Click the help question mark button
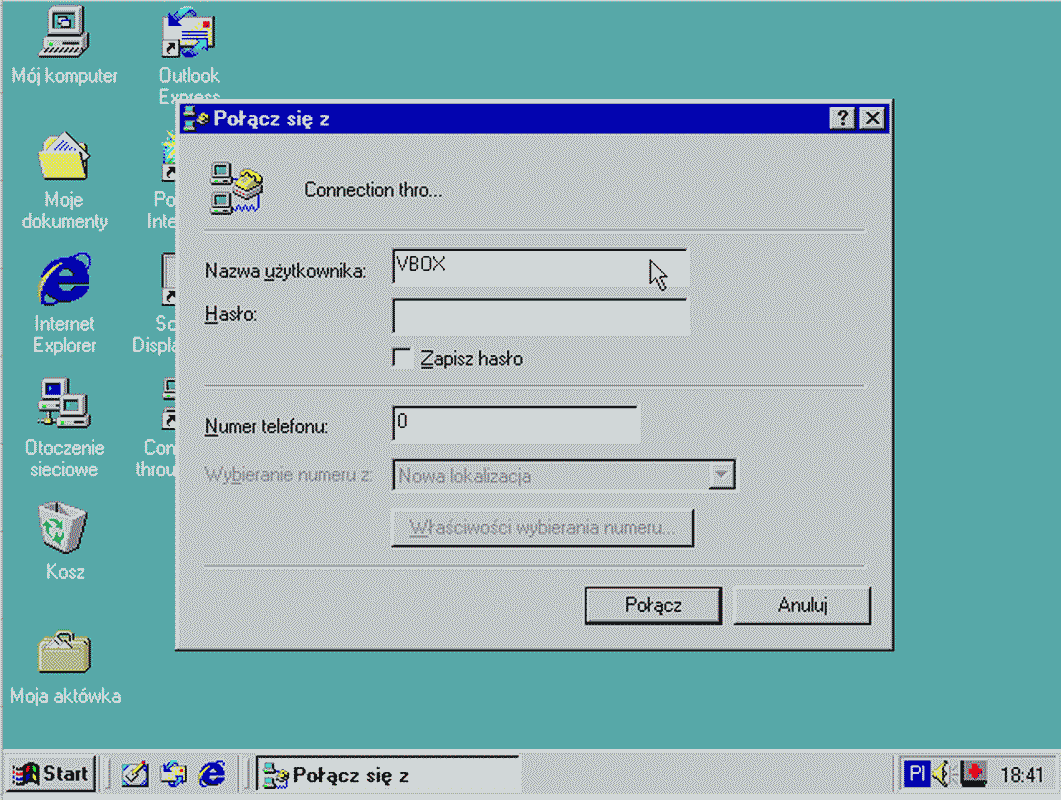 (x=842, y=118)
